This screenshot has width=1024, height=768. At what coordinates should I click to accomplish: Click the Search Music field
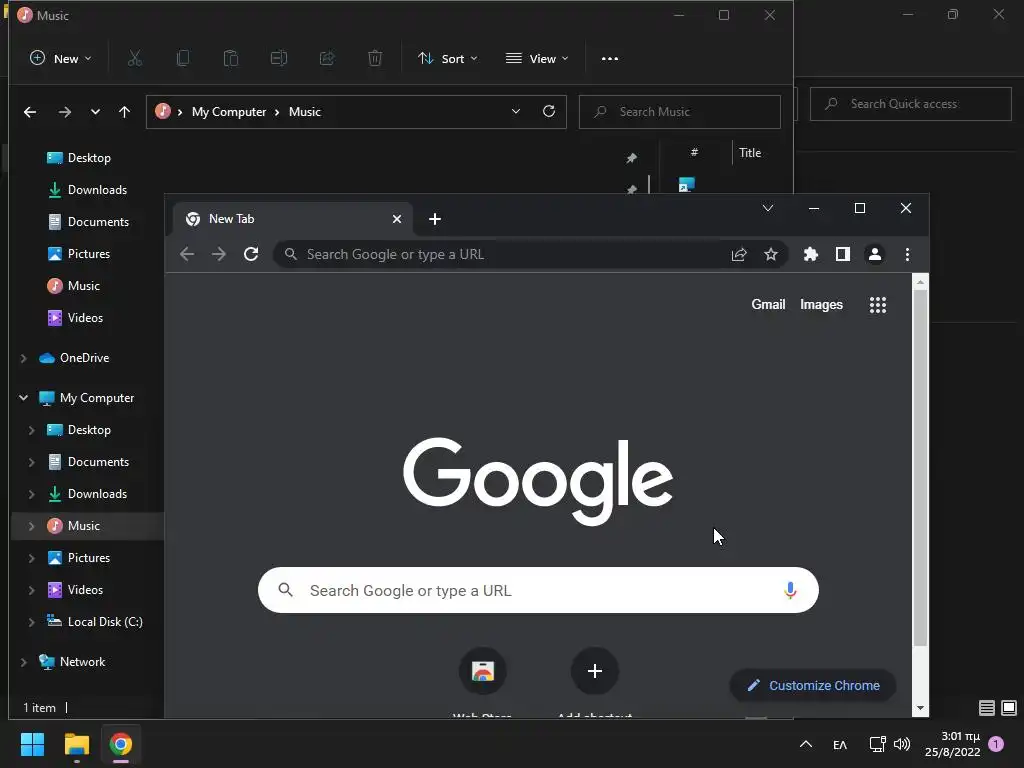pos(680,112)
